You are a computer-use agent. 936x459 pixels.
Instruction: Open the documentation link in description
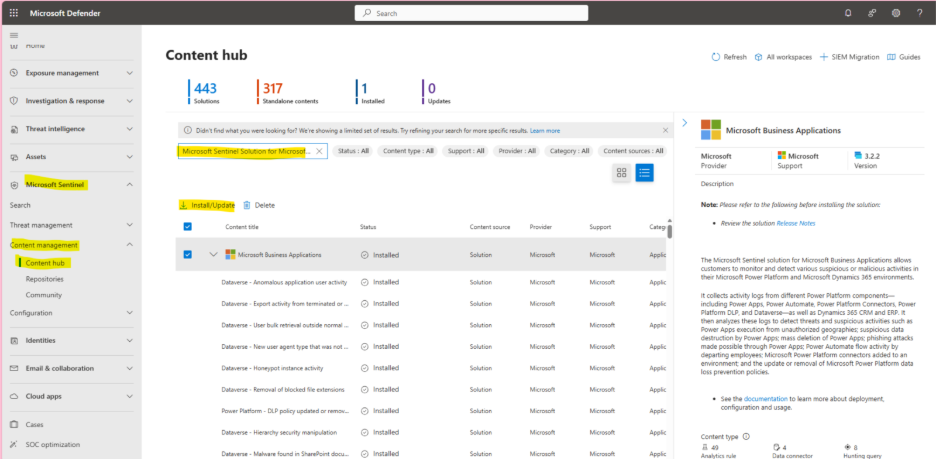(766, 398)
